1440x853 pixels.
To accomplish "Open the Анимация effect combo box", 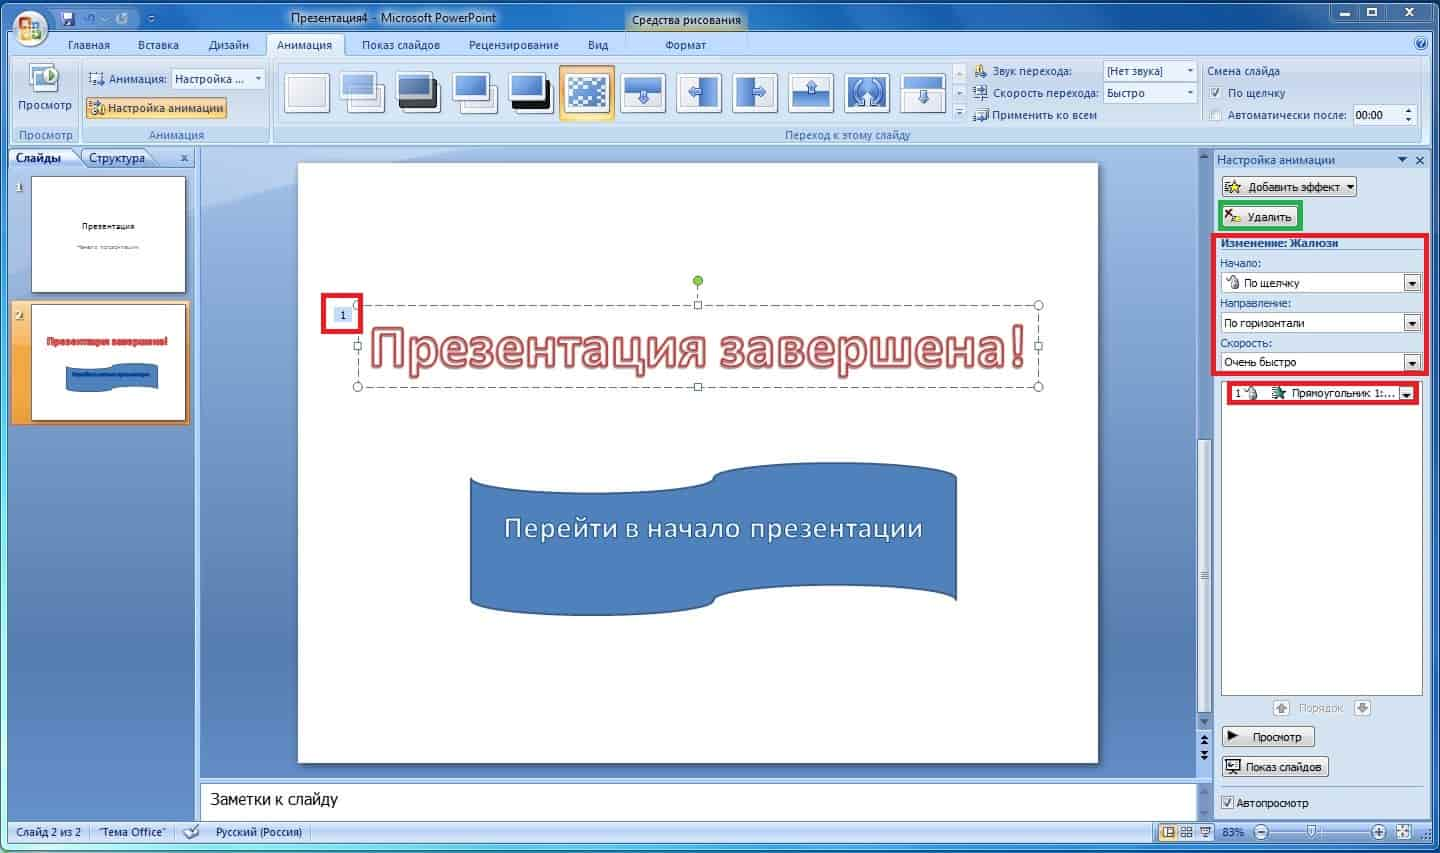I will [218, 79].
